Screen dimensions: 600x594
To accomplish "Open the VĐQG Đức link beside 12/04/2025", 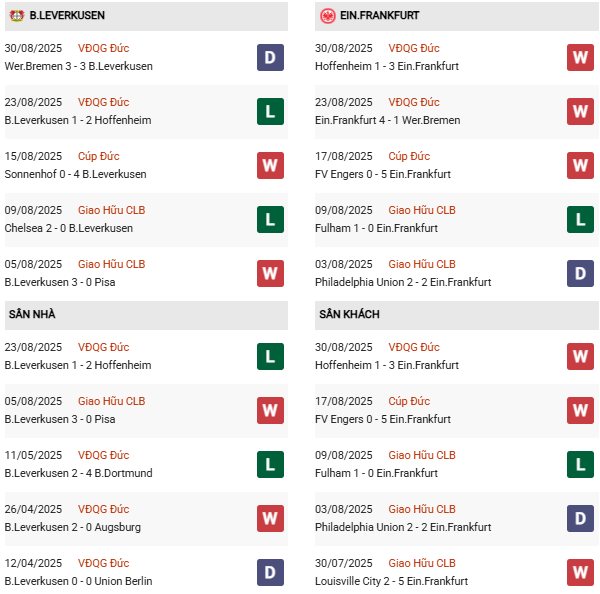I will click(x=103, y=563).
